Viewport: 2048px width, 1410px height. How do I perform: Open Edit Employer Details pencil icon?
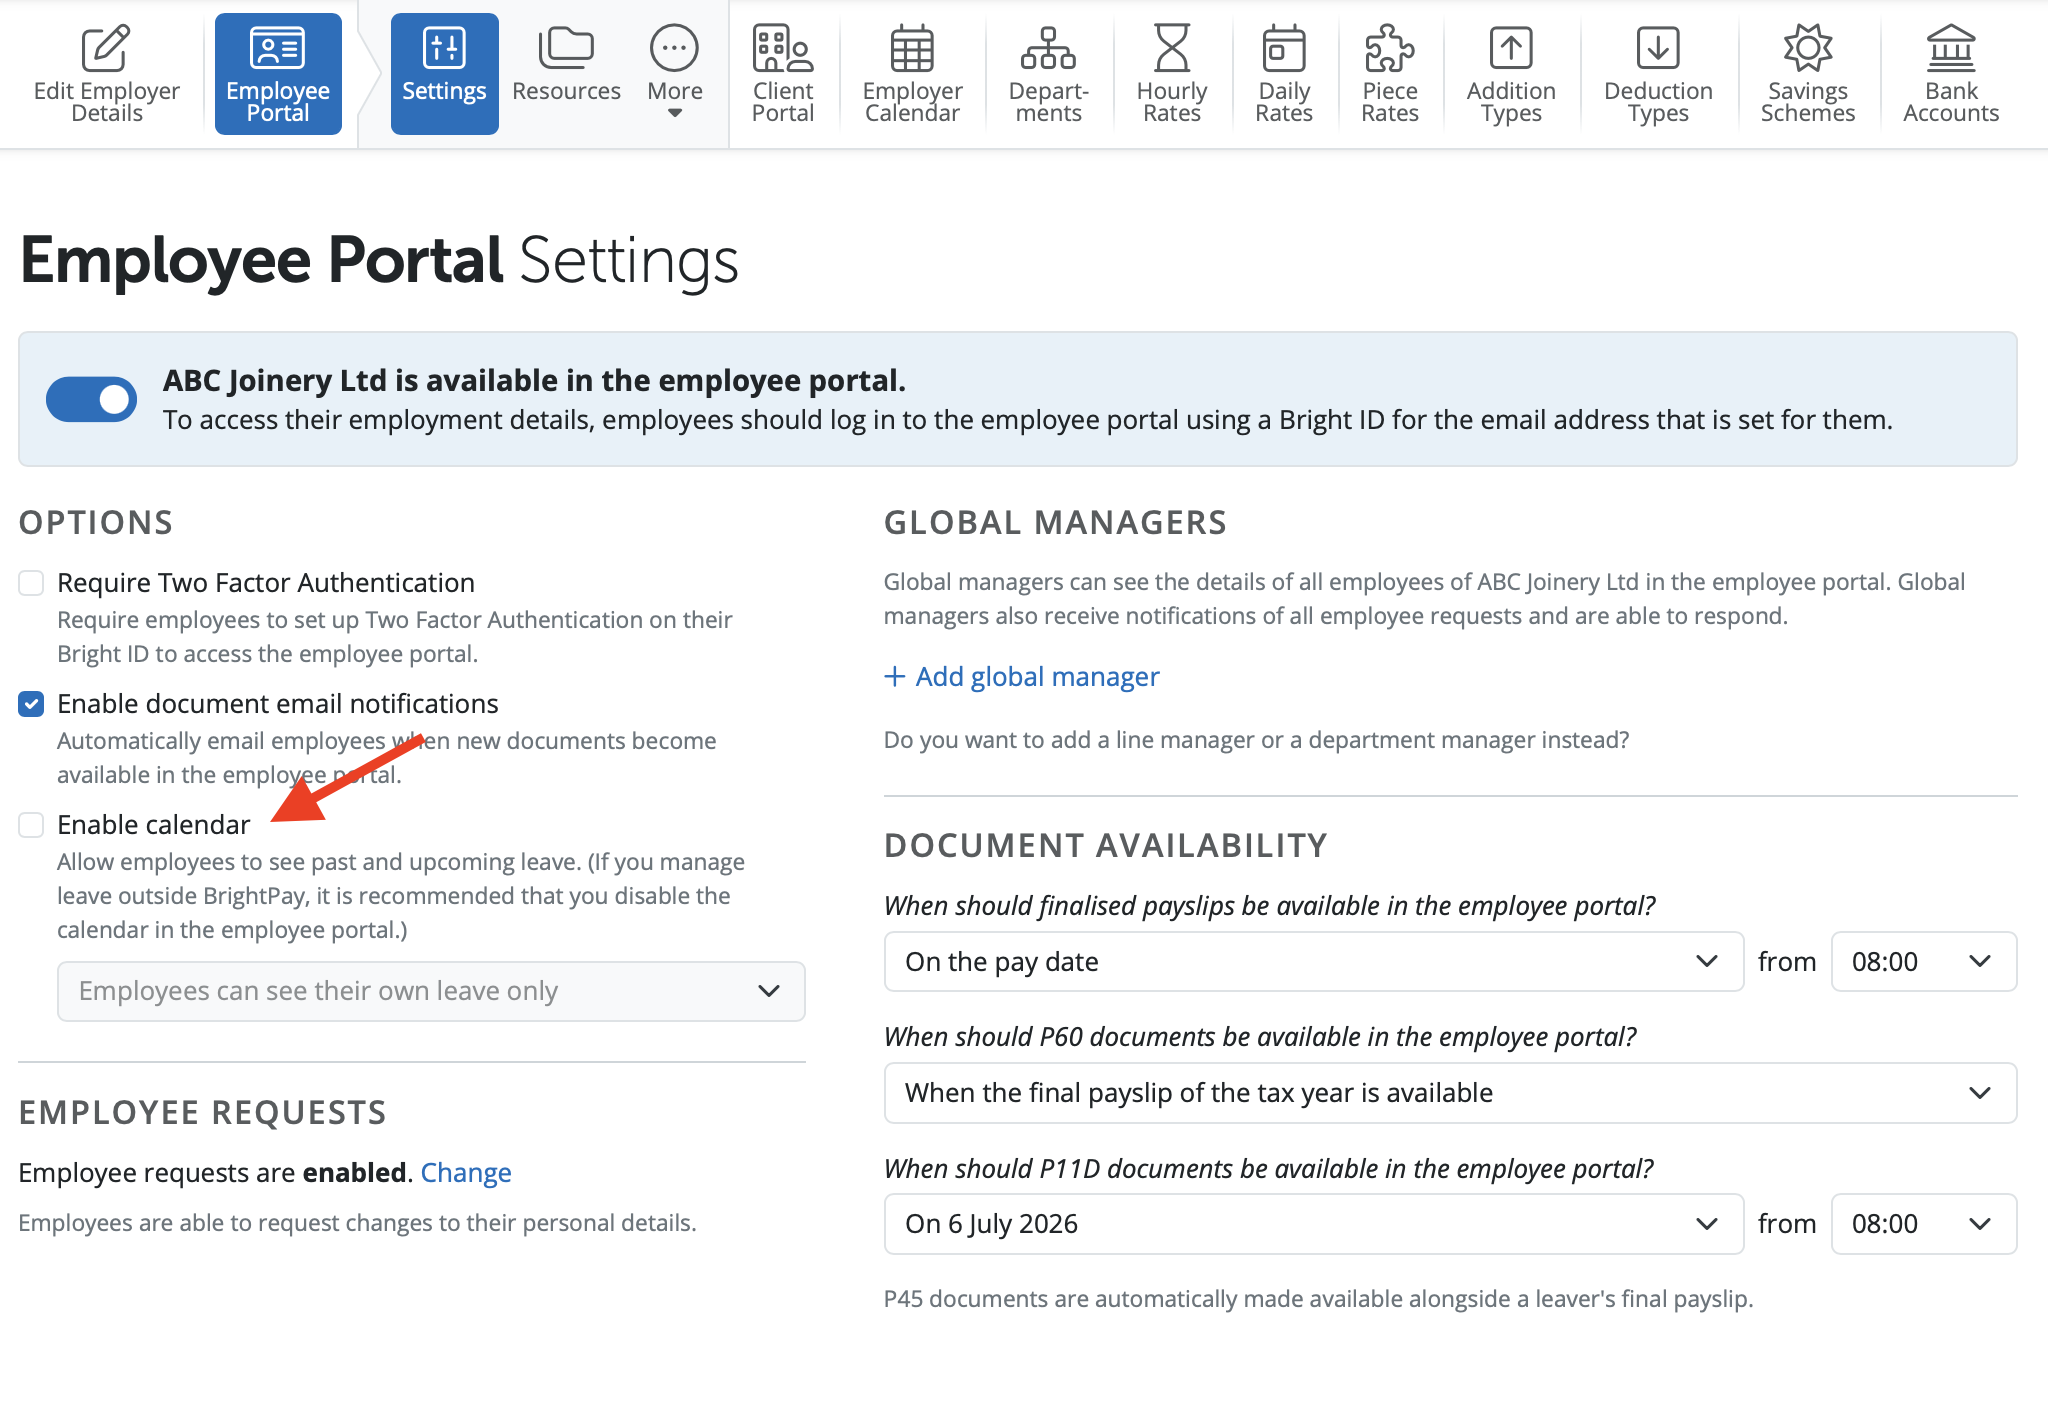tap(106, 49)
